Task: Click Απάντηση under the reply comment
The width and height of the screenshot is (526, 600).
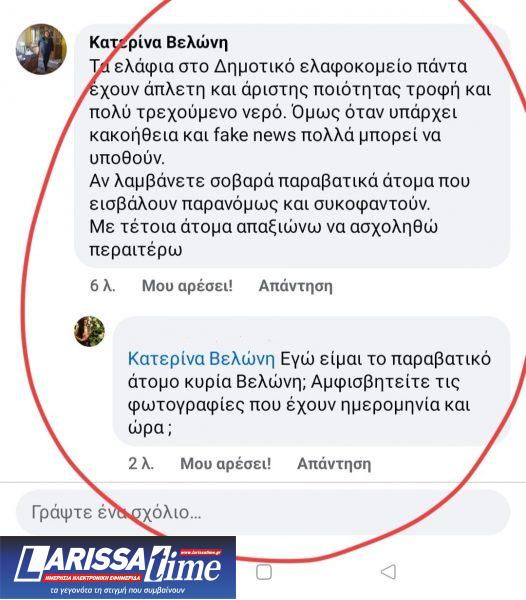Action: 334,463
